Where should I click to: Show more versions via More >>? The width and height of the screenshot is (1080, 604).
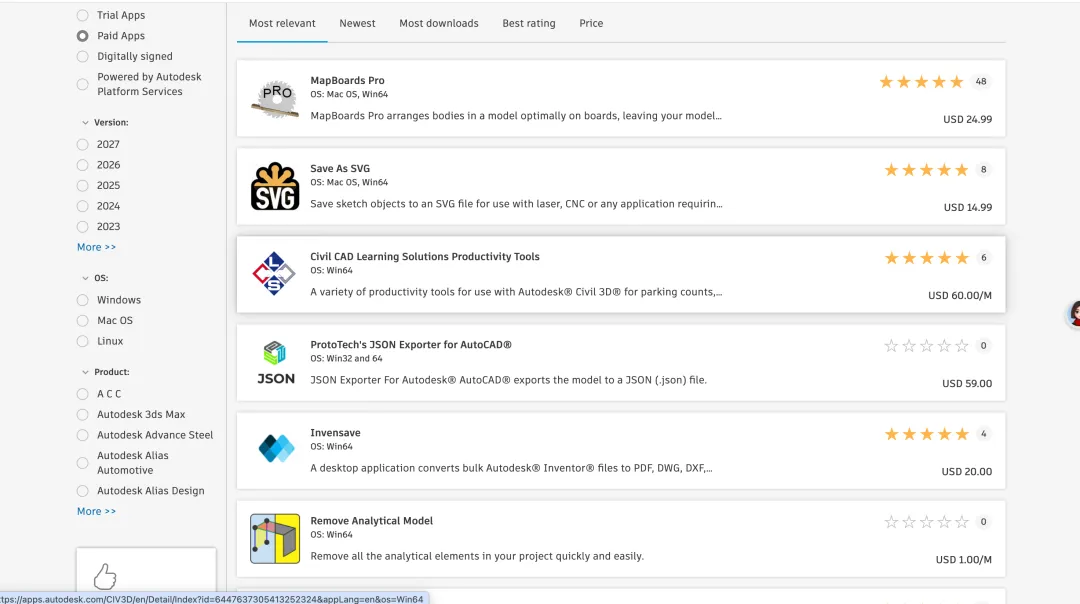pos(96,247)
